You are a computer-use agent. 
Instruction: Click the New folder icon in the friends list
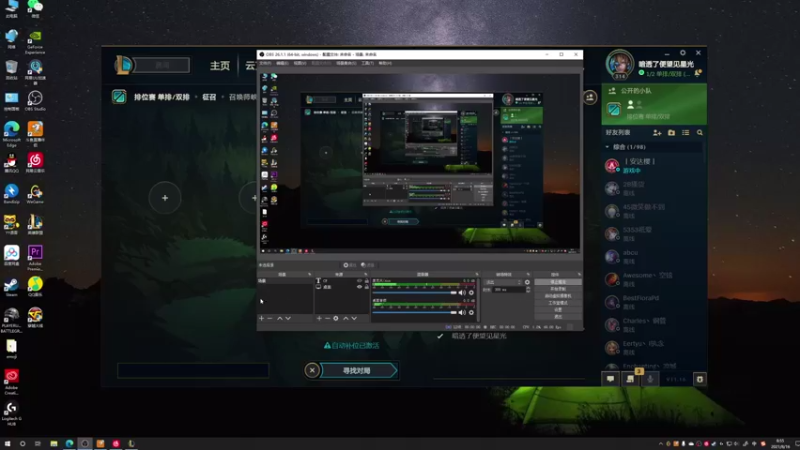tap(671, 133)
